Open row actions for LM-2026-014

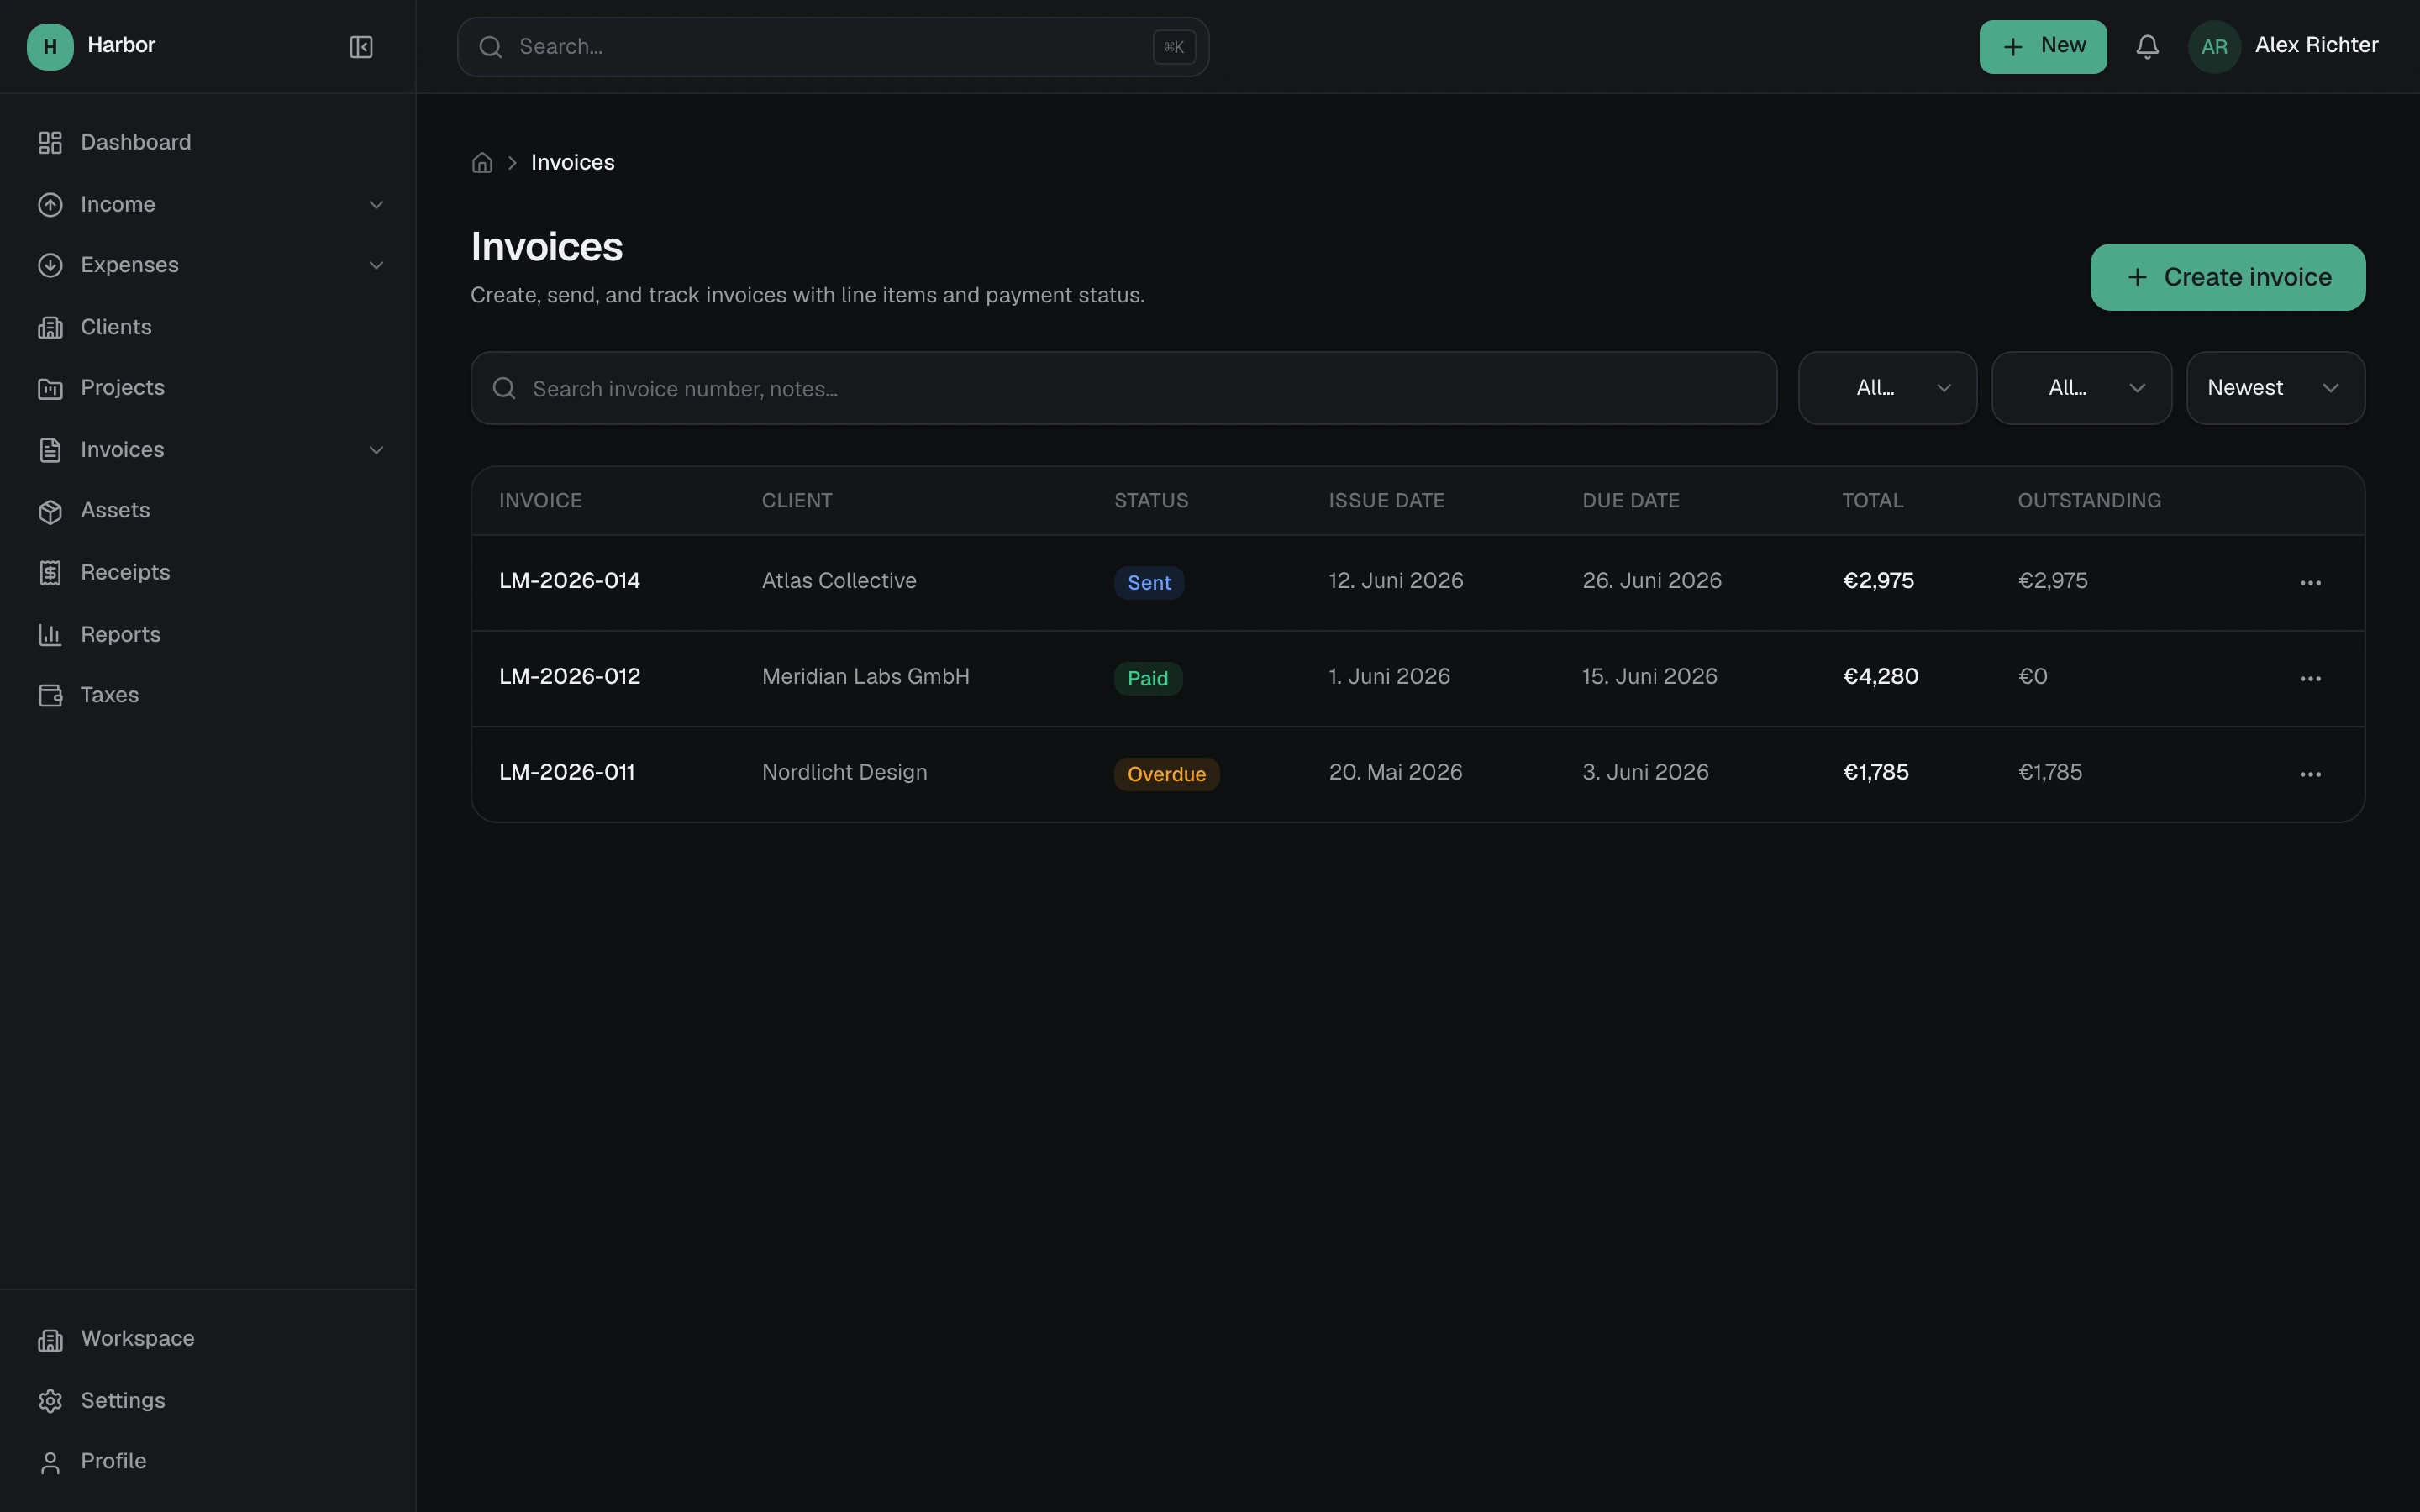pyautogui.click(x=2310, y=583)
